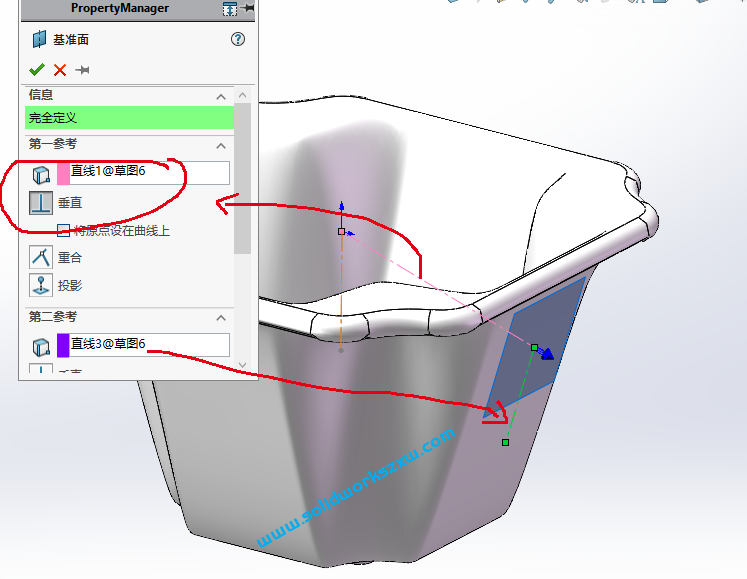Click the PropertyManager panel layout icon

tap(230, 9)
